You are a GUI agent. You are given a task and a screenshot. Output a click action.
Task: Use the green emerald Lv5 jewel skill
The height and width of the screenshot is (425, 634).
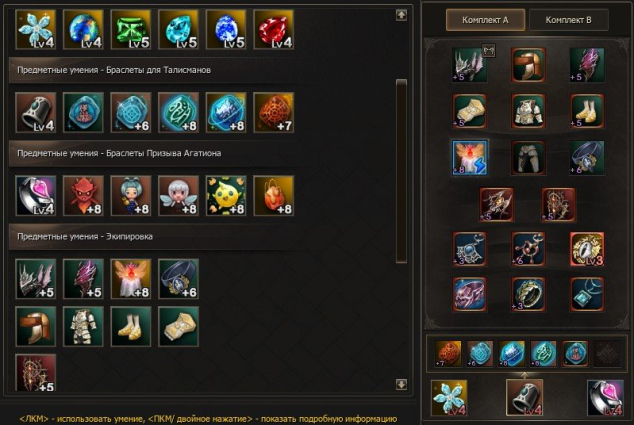(x=131, y=30)
